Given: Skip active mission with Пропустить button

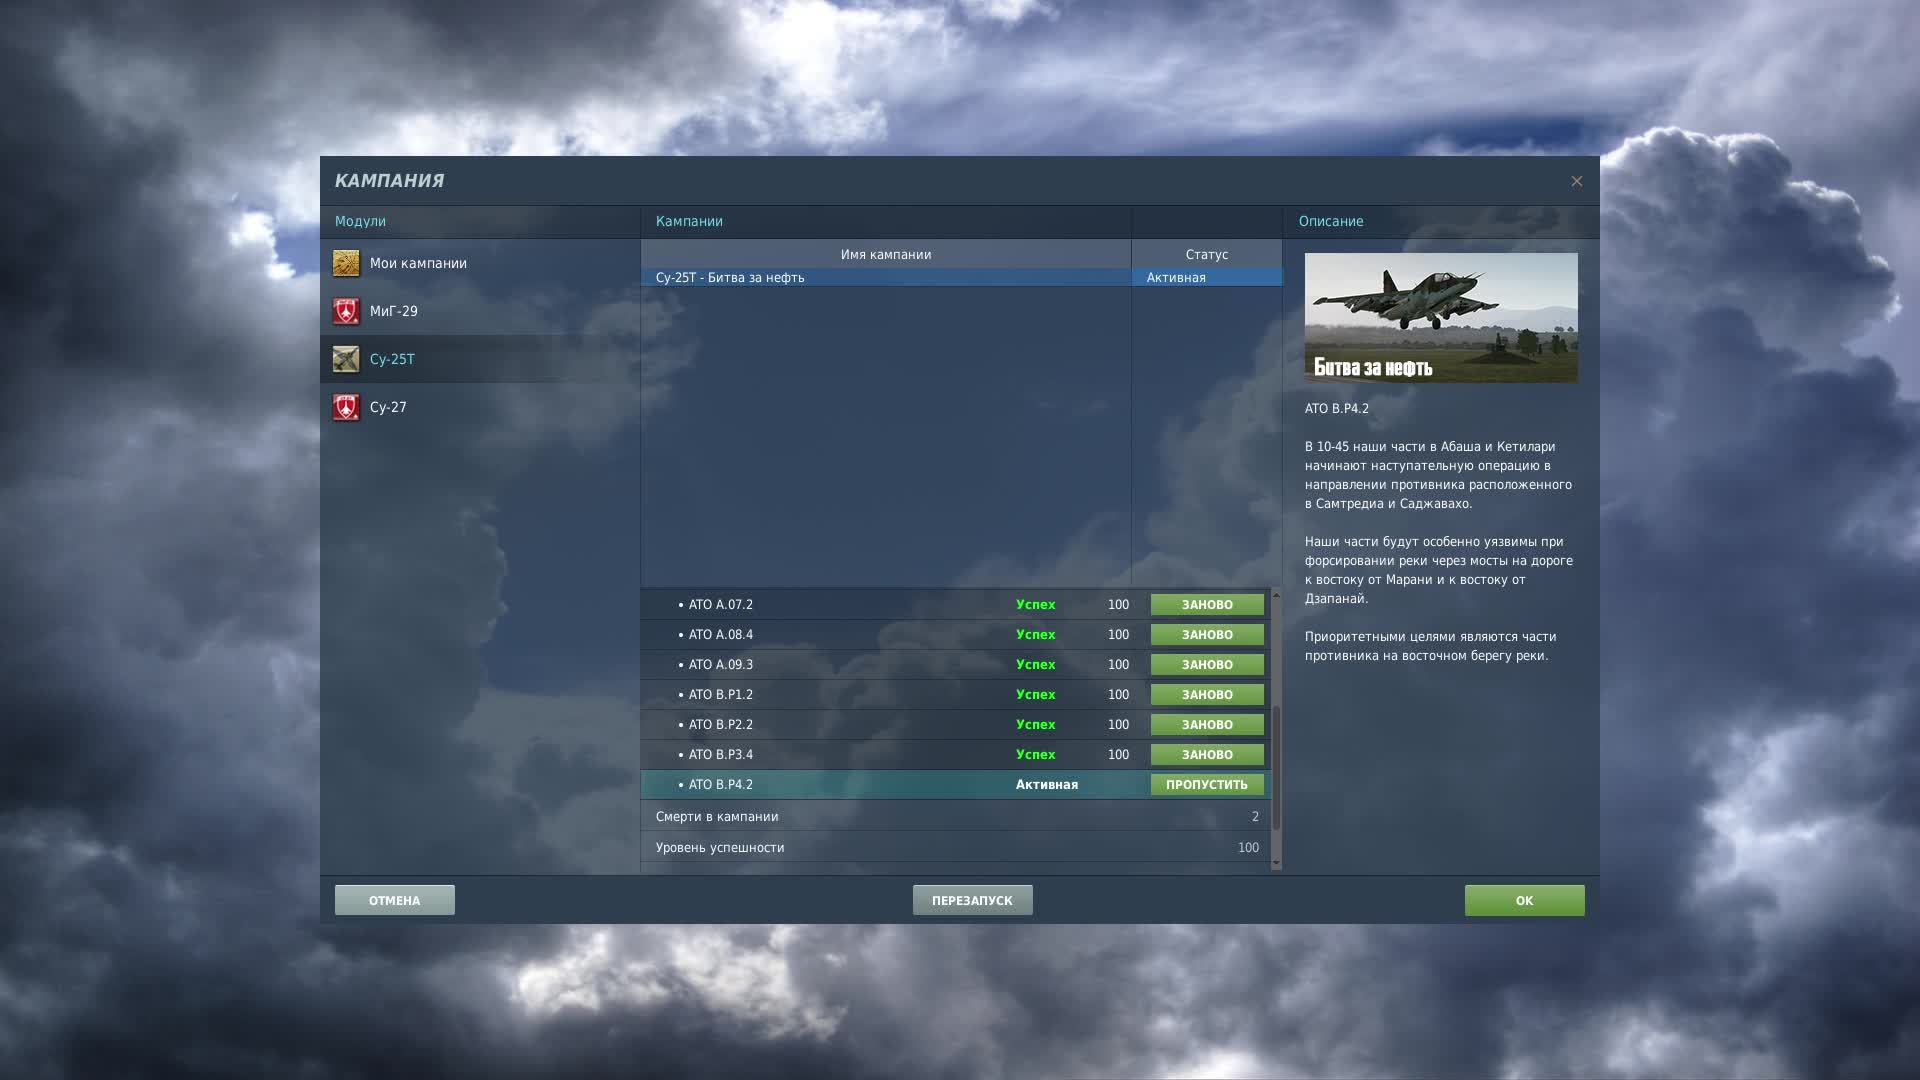Looking at the screenshot, I should pyautogui.click(x=1207, y=785).
